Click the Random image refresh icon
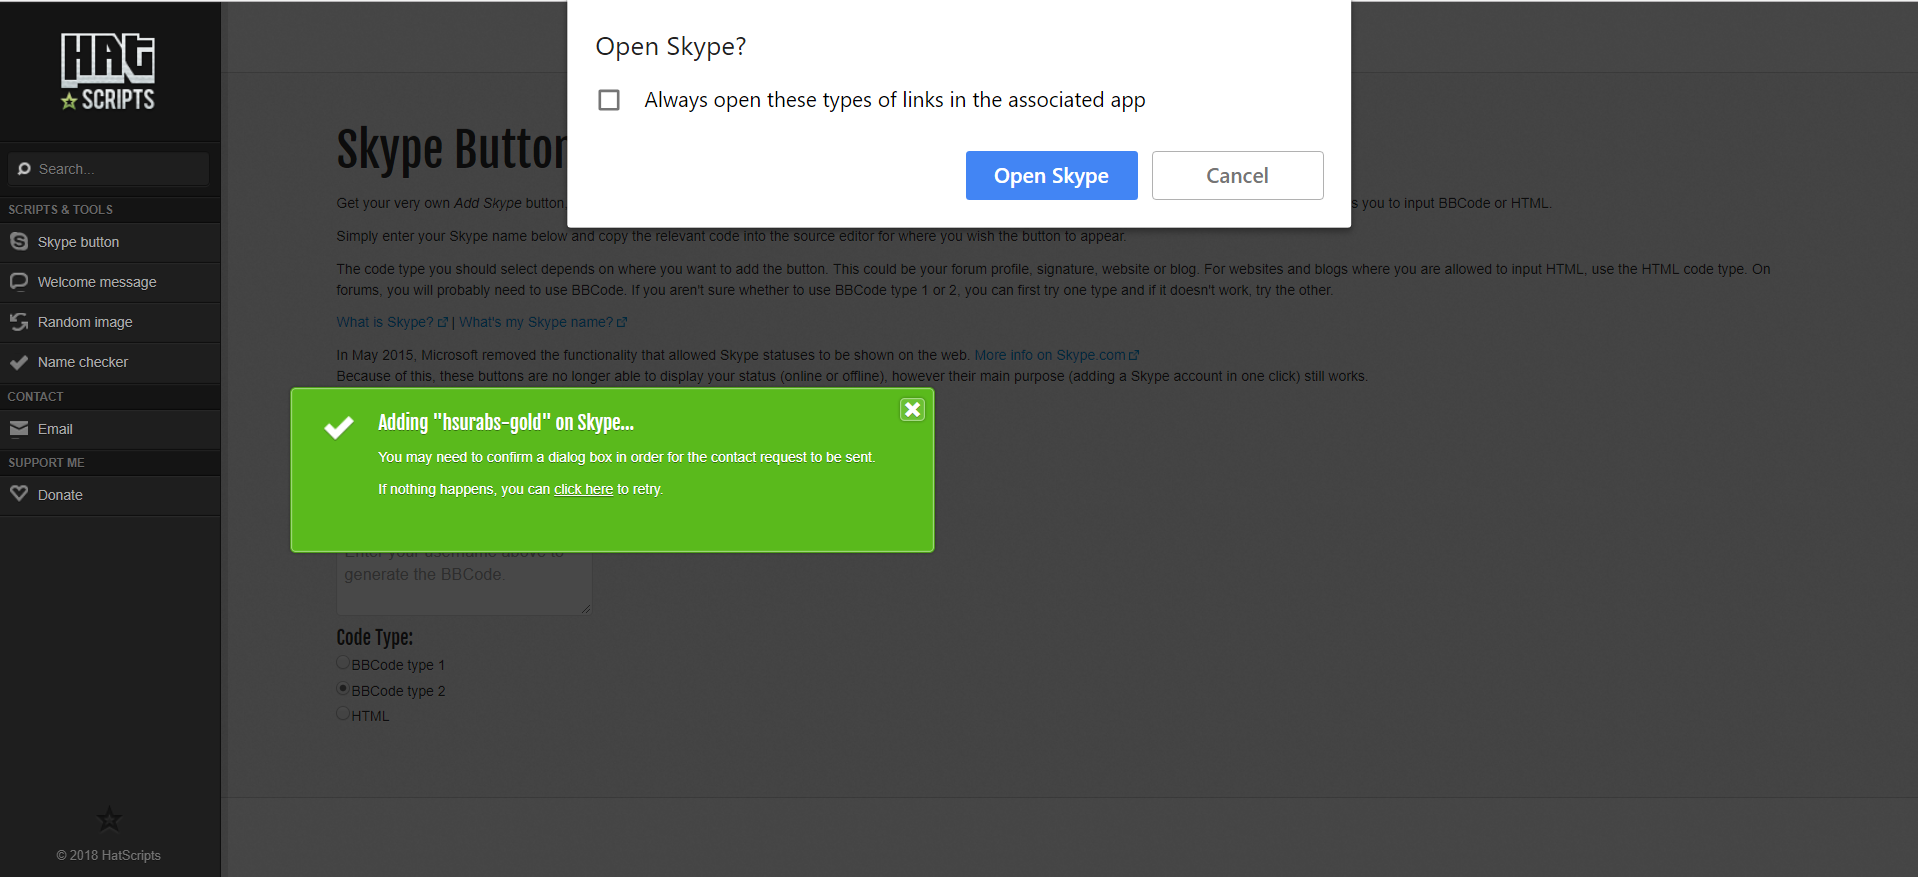The width and height of the screenshot is (1918, 877). [x=19, y=321]
